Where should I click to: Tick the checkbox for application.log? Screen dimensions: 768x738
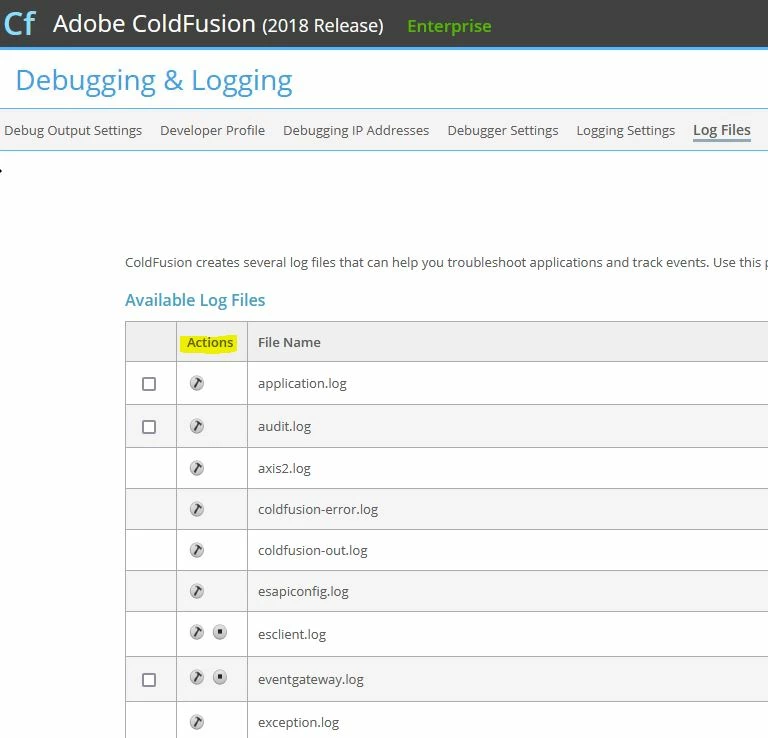tap(149, 384)
